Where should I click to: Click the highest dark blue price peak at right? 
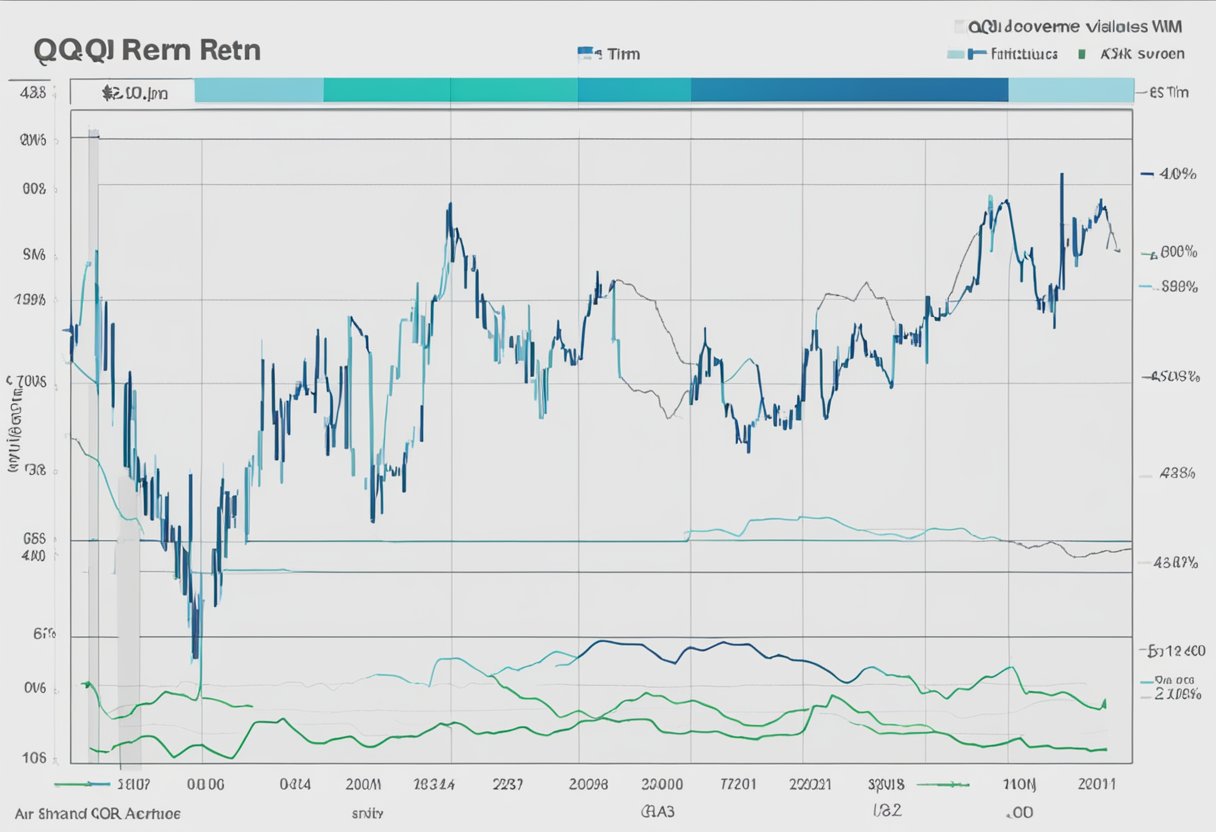(x=1060, y=178)
